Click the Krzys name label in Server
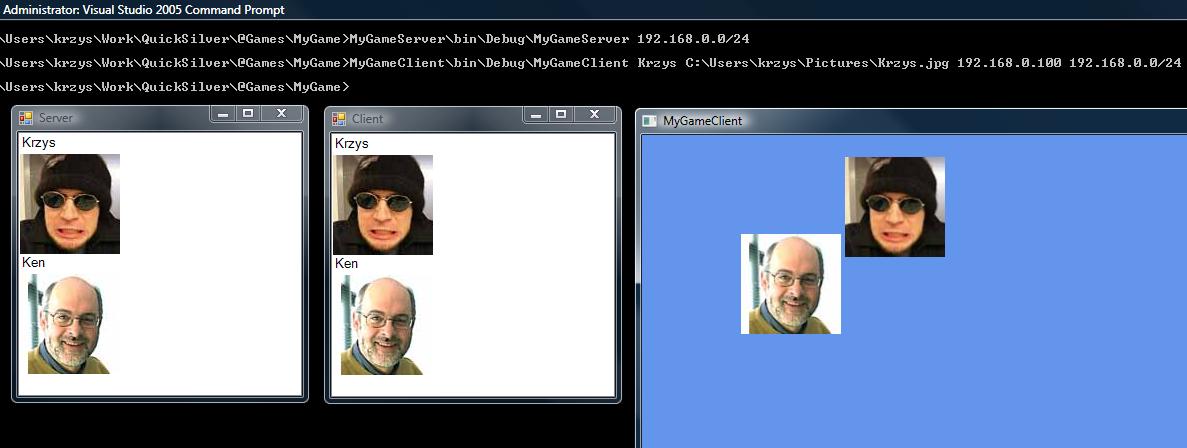This screenshot has width=1187, height=448. 38,143
